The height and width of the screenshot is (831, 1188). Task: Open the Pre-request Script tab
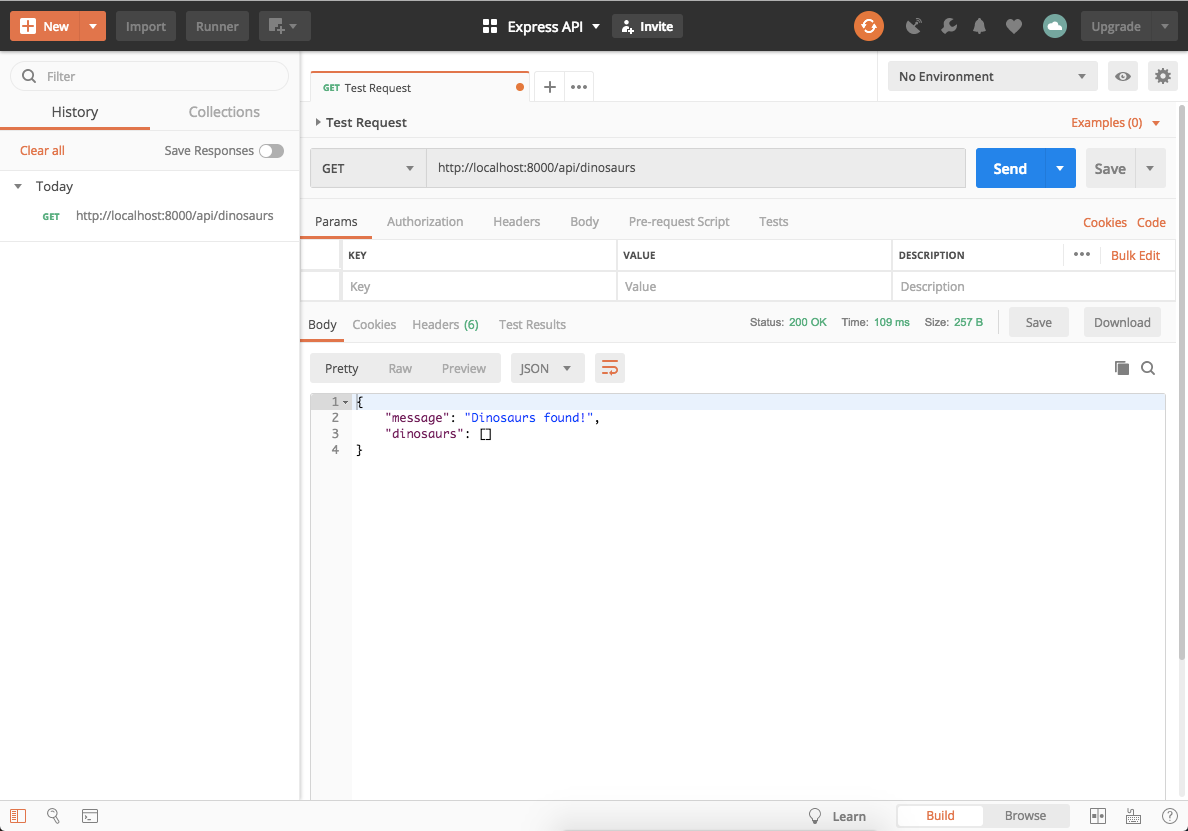coord(679,221)
